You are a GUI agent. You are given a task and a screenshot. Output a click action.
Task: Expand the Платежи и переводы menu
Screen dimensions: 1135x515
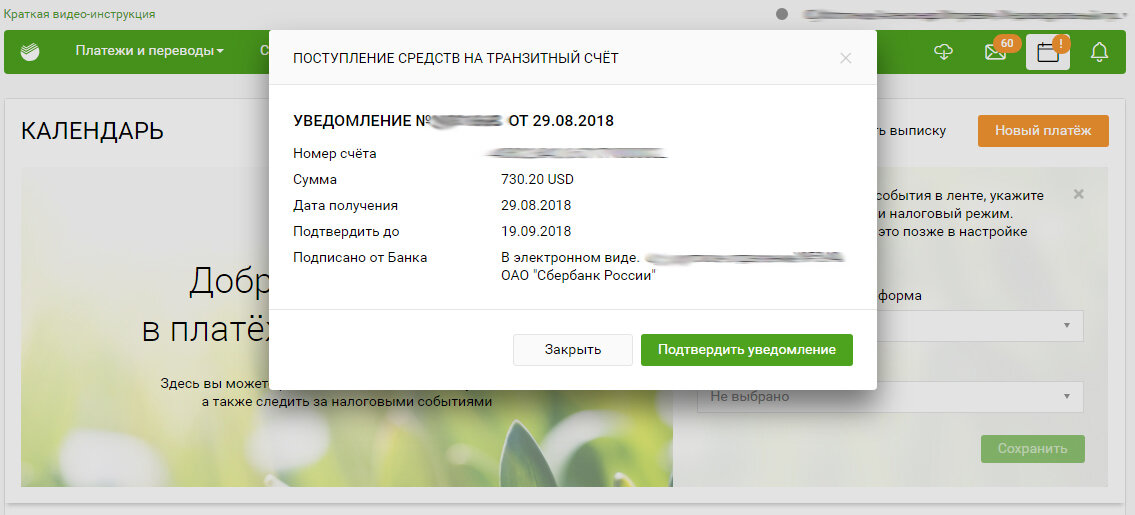149,51
